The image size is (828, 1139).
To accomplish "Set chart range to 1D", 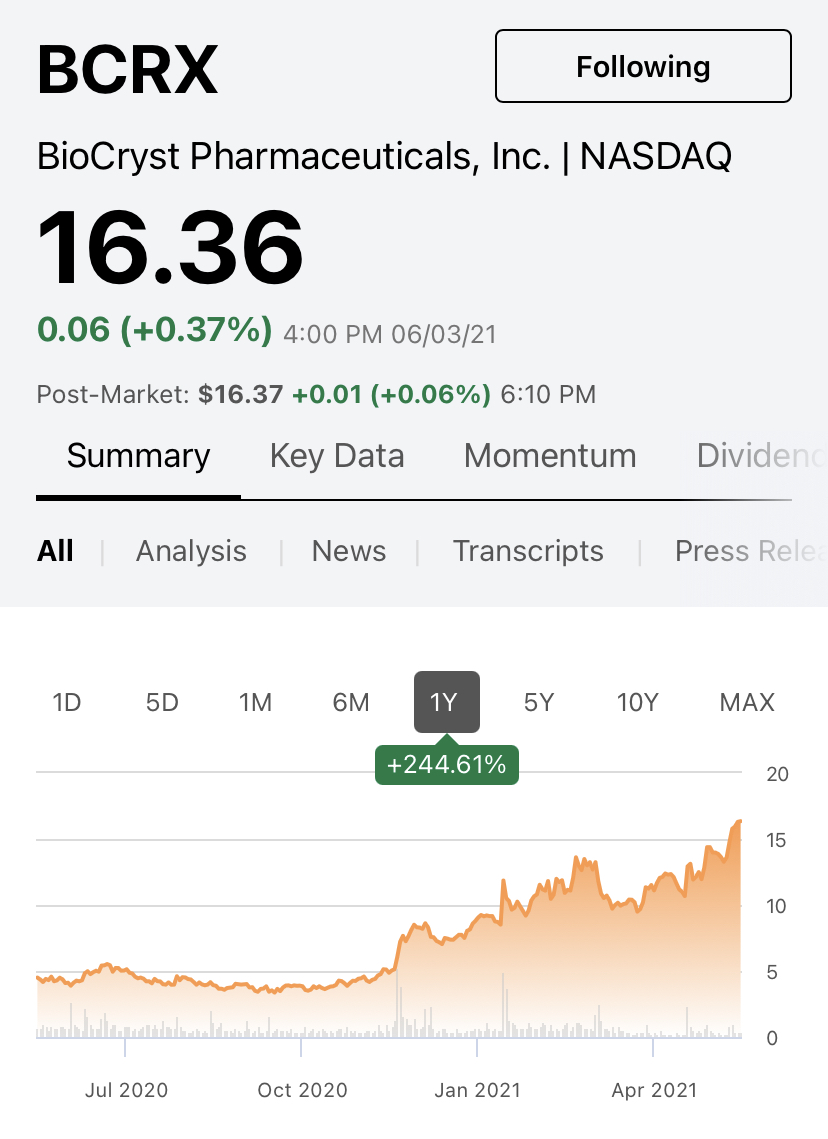I will [66, 702].
